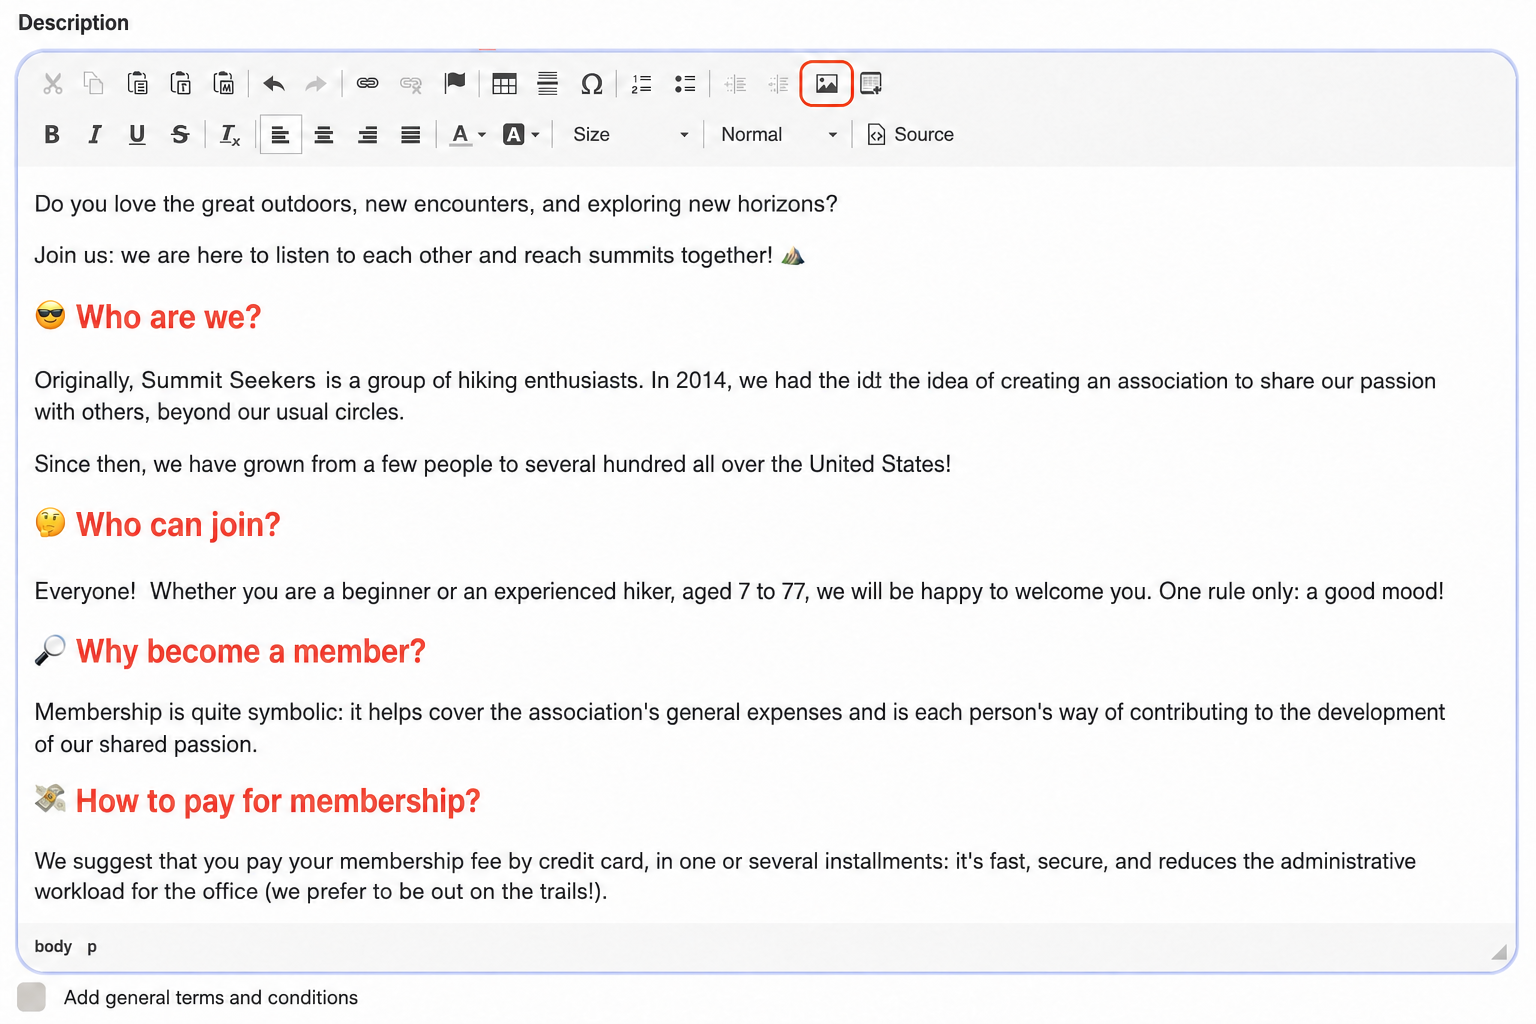Click Paste as plain text icon
This screenshot has width=1536, height=1024.
click(181, 84)
